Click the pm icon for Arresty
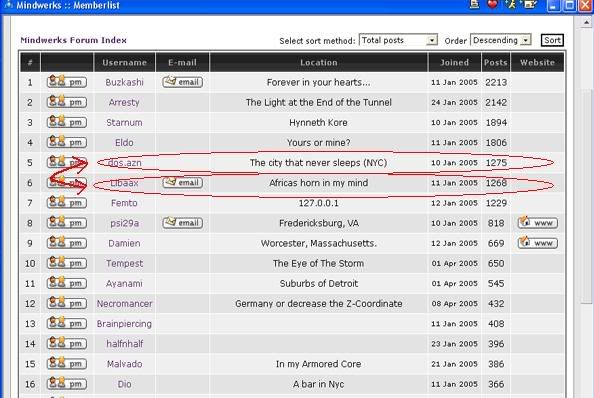This screenshot has width=594, height=398. pos(67,102)
